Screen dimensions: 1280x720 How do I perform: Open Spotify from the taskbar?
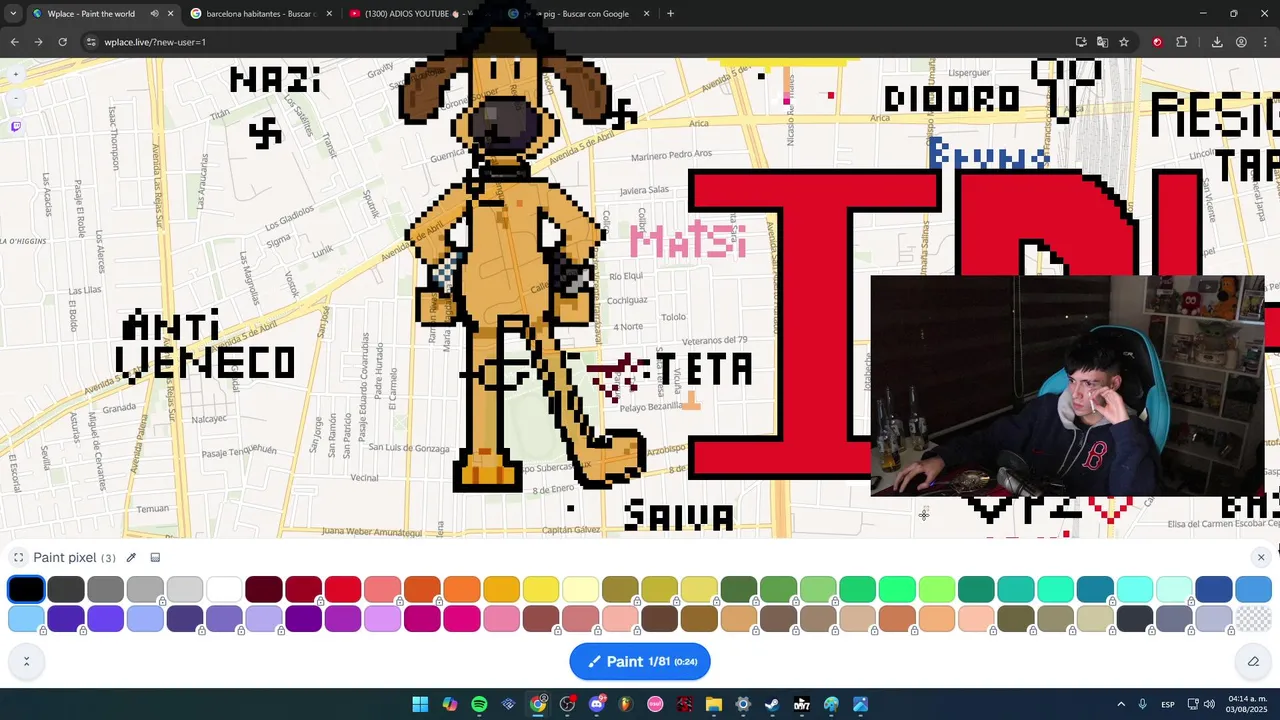479,704
